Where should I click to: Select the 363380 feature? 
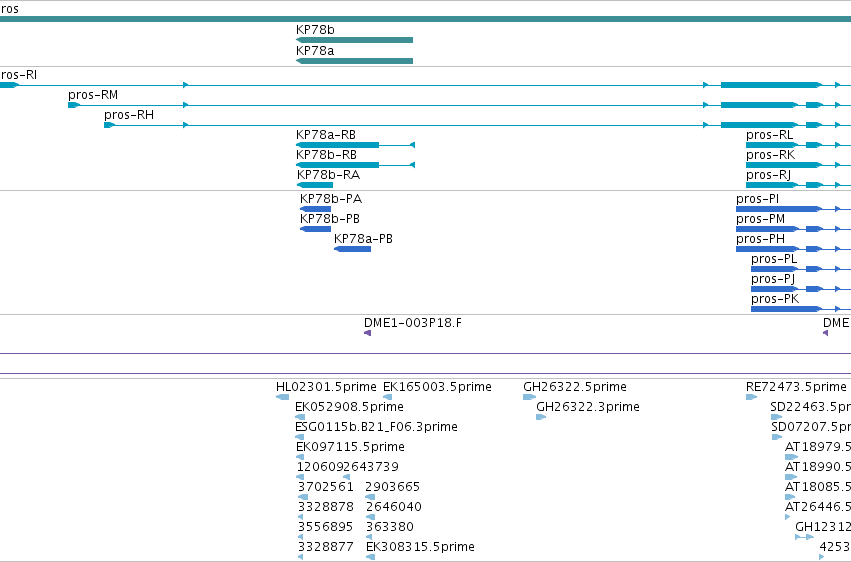click(x=370, y=538)
